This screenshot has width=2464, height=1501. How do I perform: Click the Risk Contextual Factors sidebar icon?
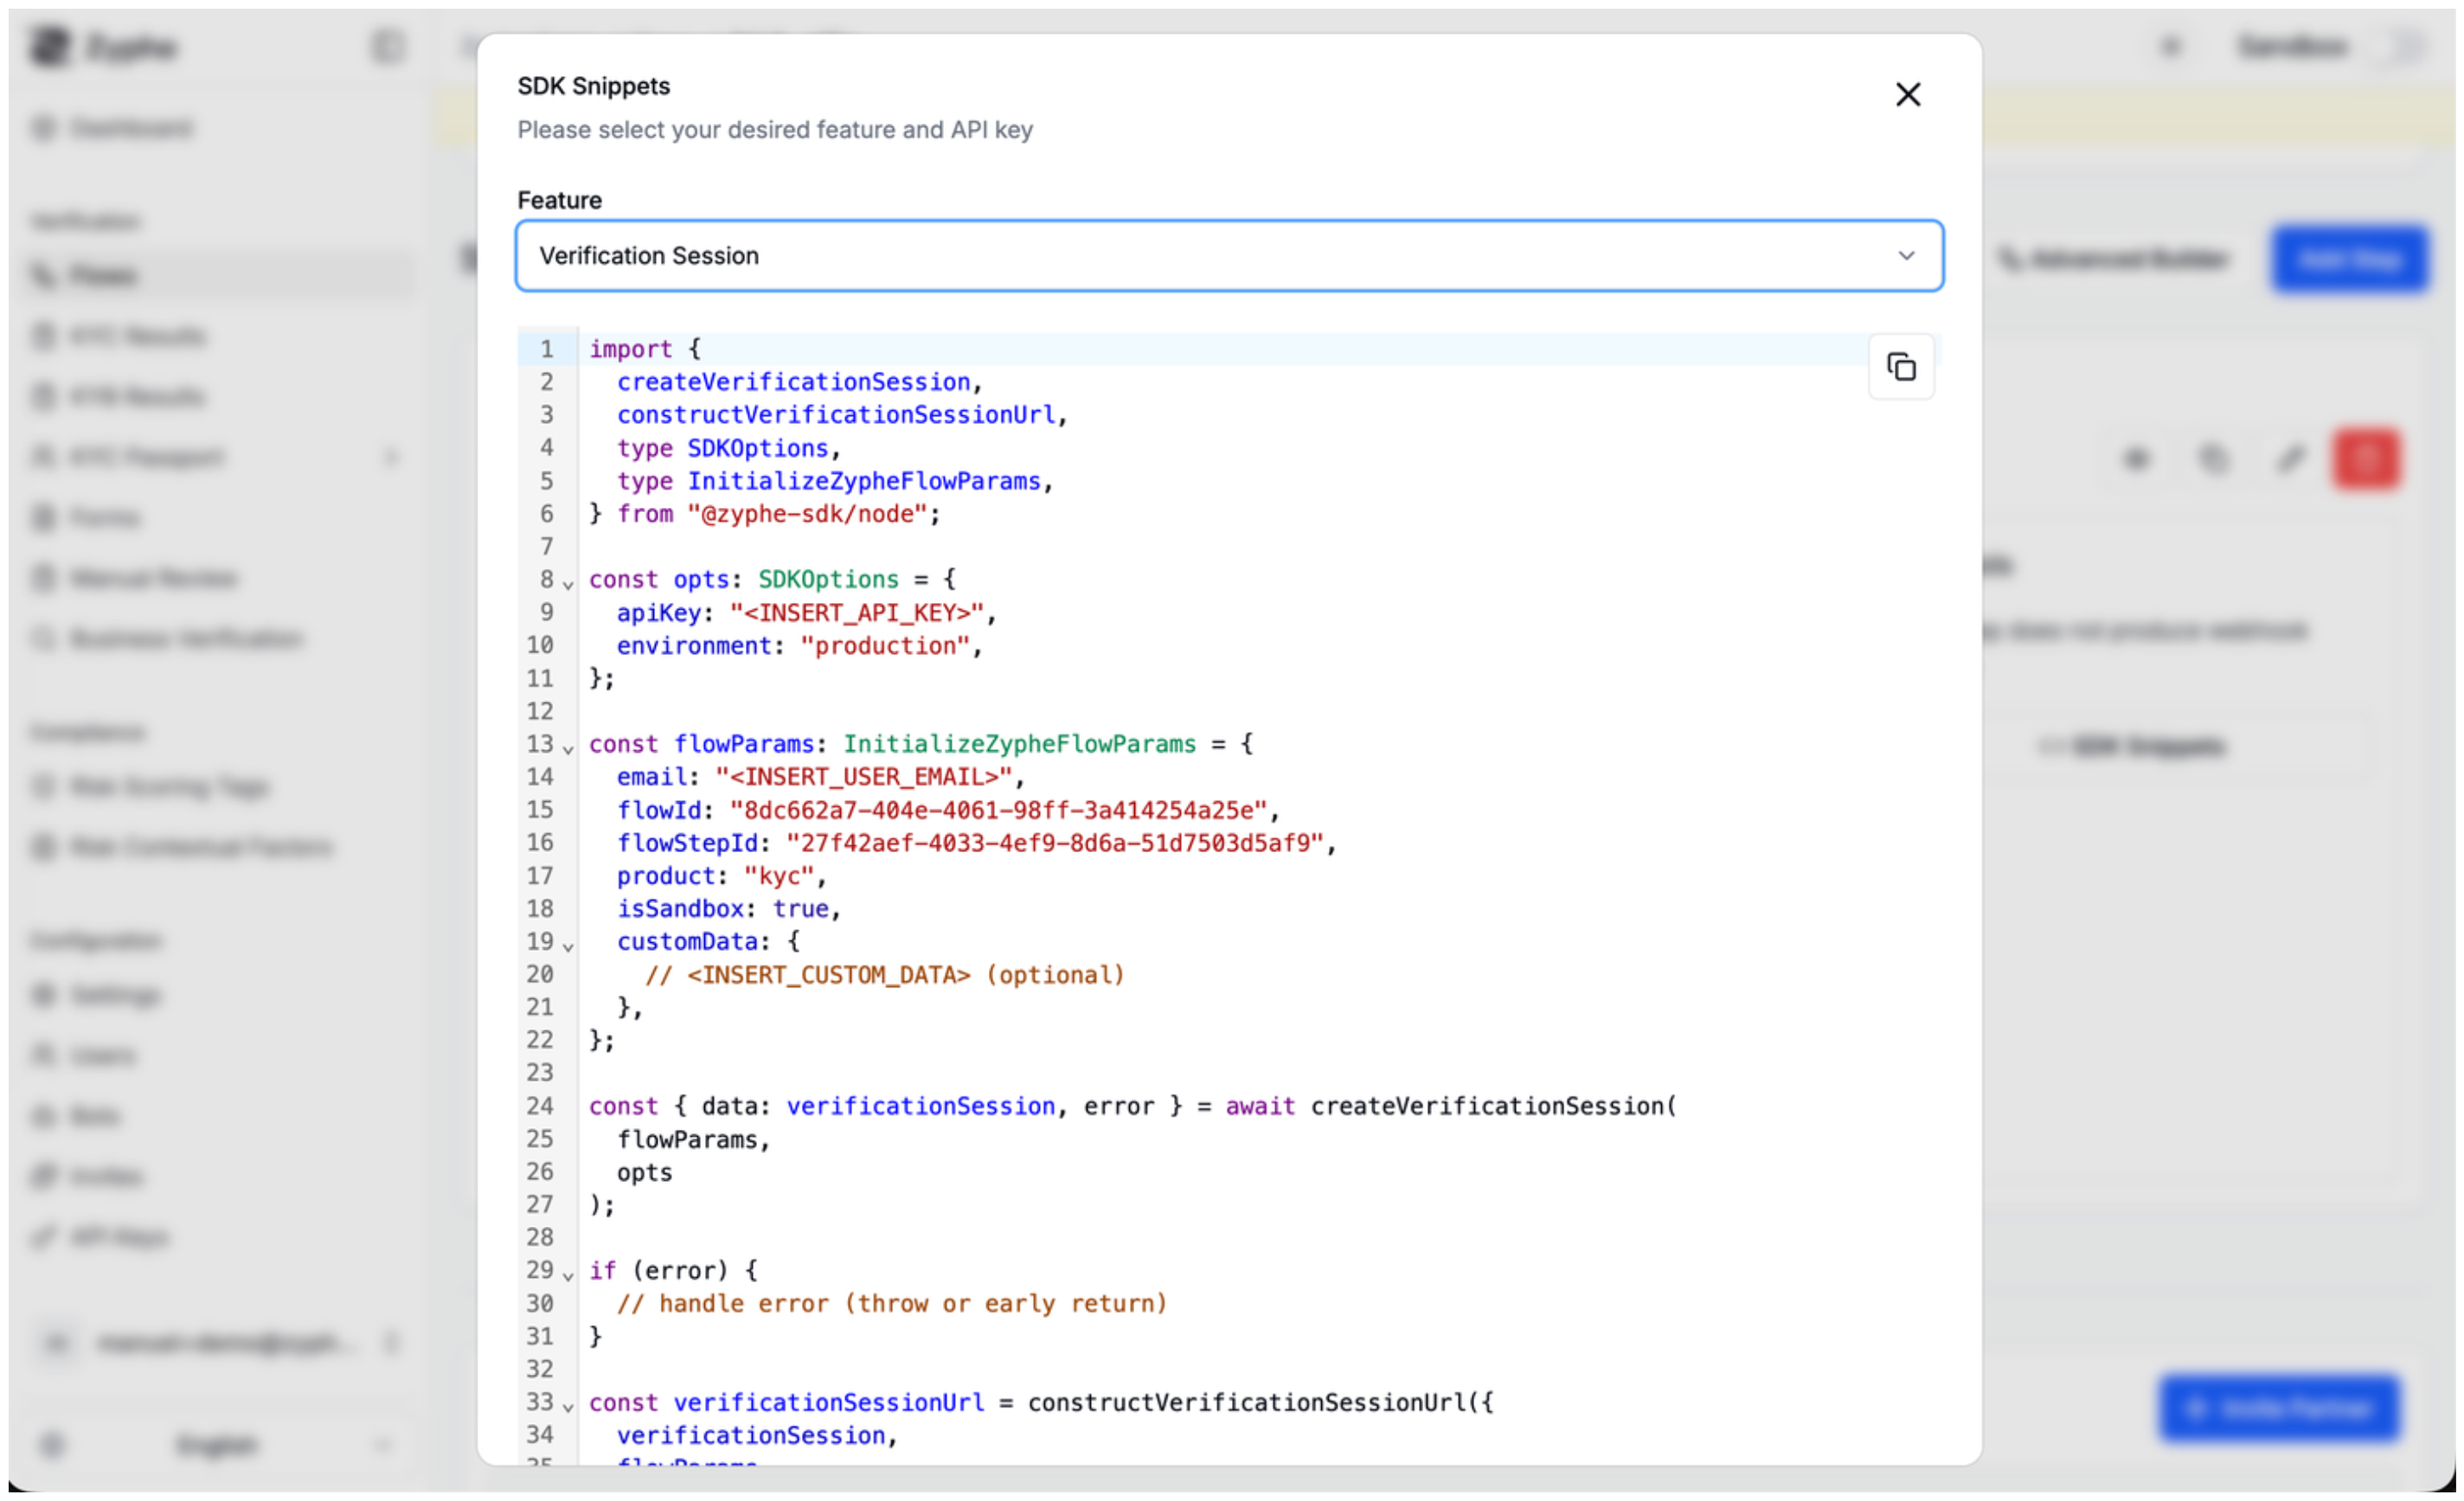coord(43,848)
